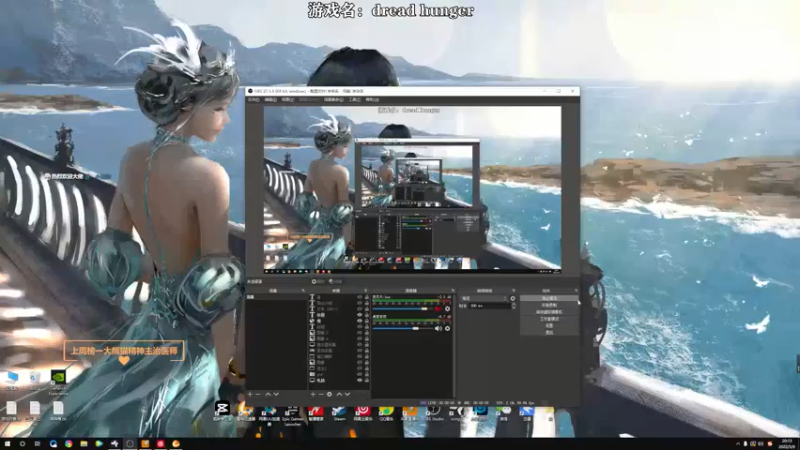This screenshot has width=800, height=450.
Task: Hide the bottom display capture source via its eye
Action: [360, 380]
